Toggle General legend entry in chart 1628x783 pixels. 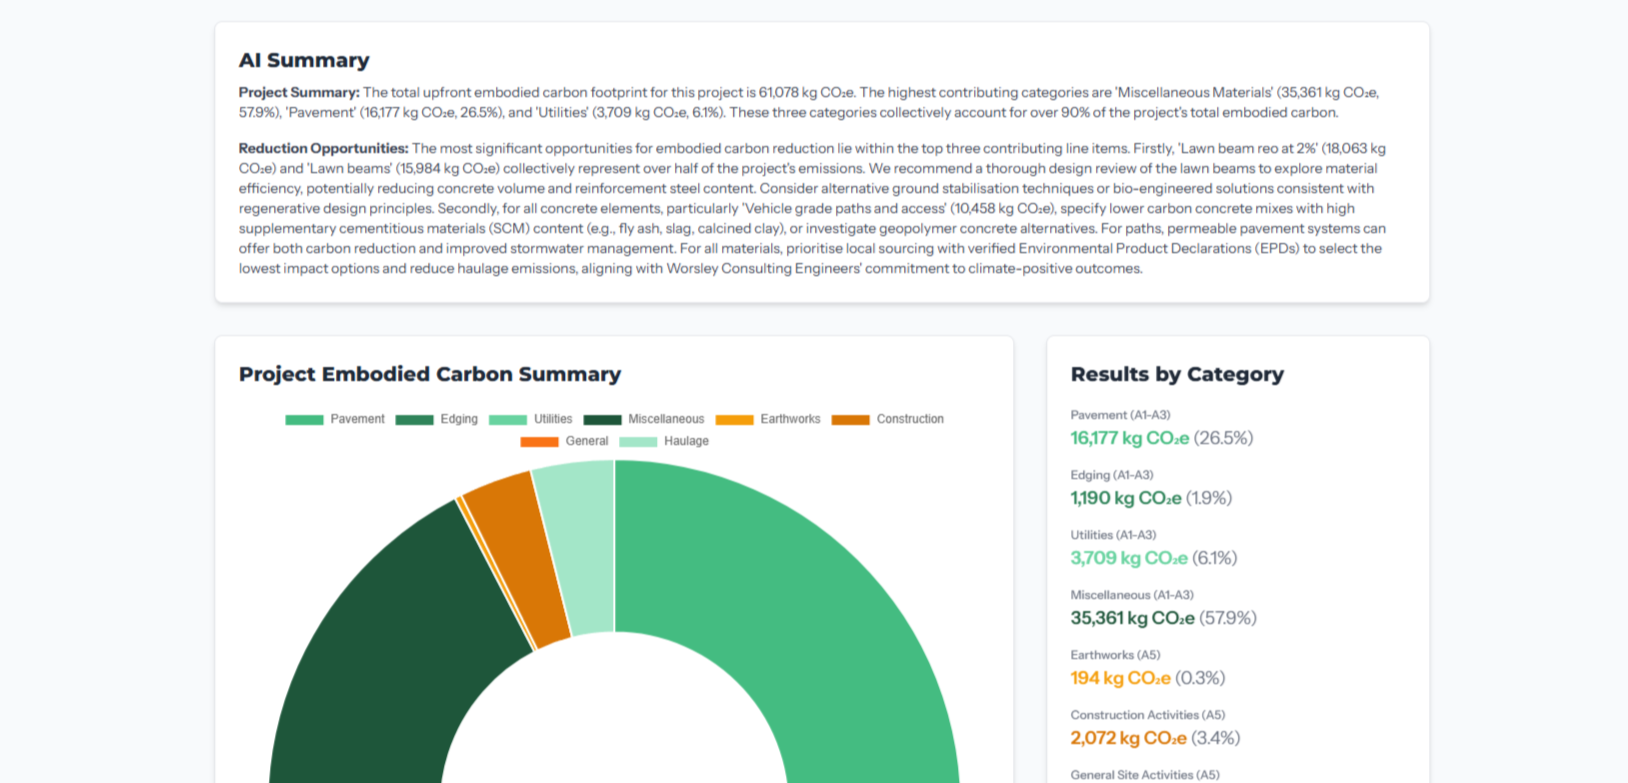564,441
